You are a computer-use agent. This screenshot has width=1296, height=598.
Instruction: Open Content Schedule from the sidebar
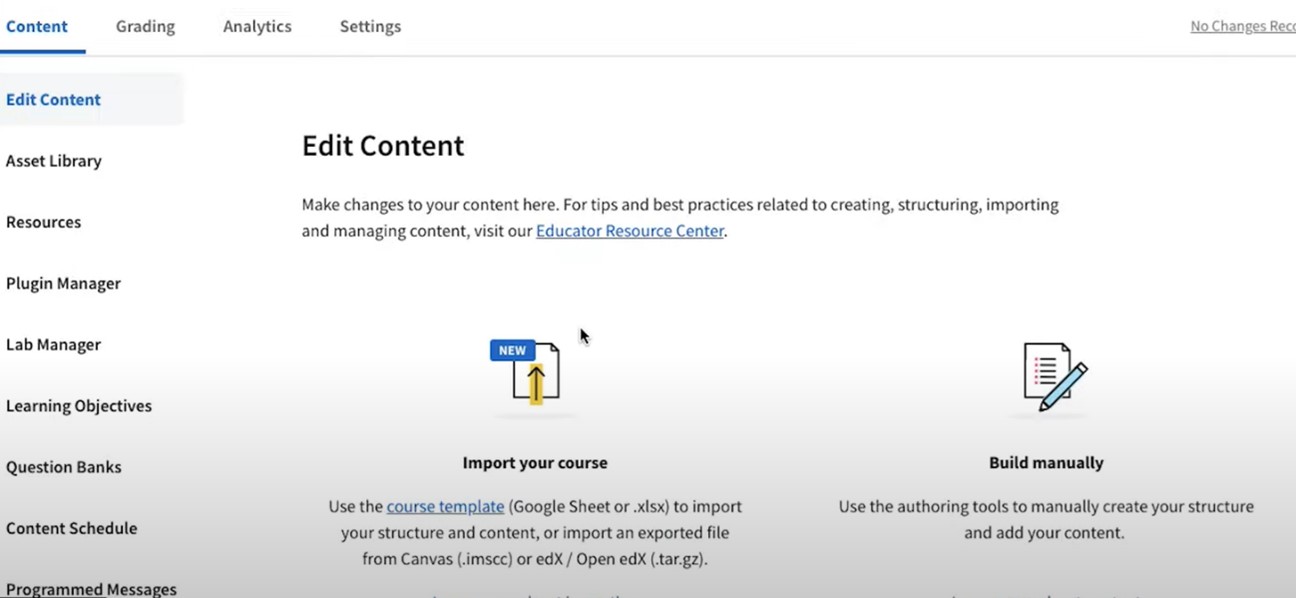pos(72,528)
